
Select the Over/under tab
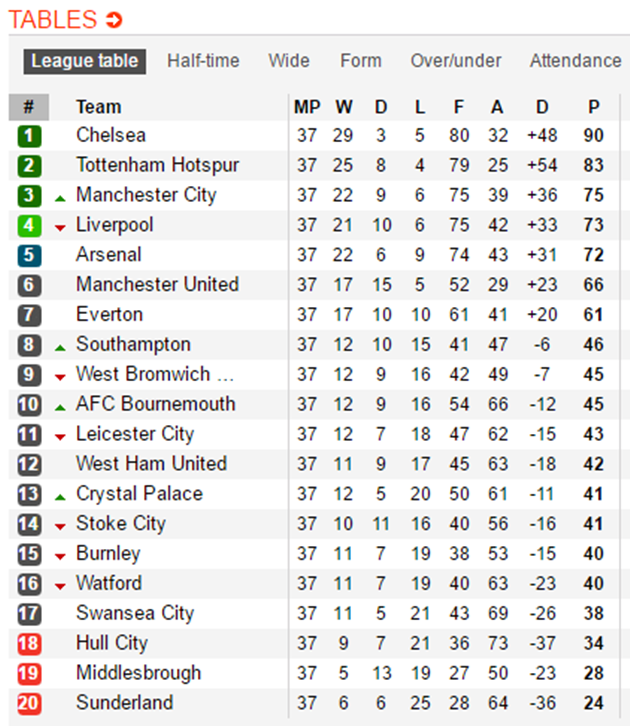(x=455, y=61)
